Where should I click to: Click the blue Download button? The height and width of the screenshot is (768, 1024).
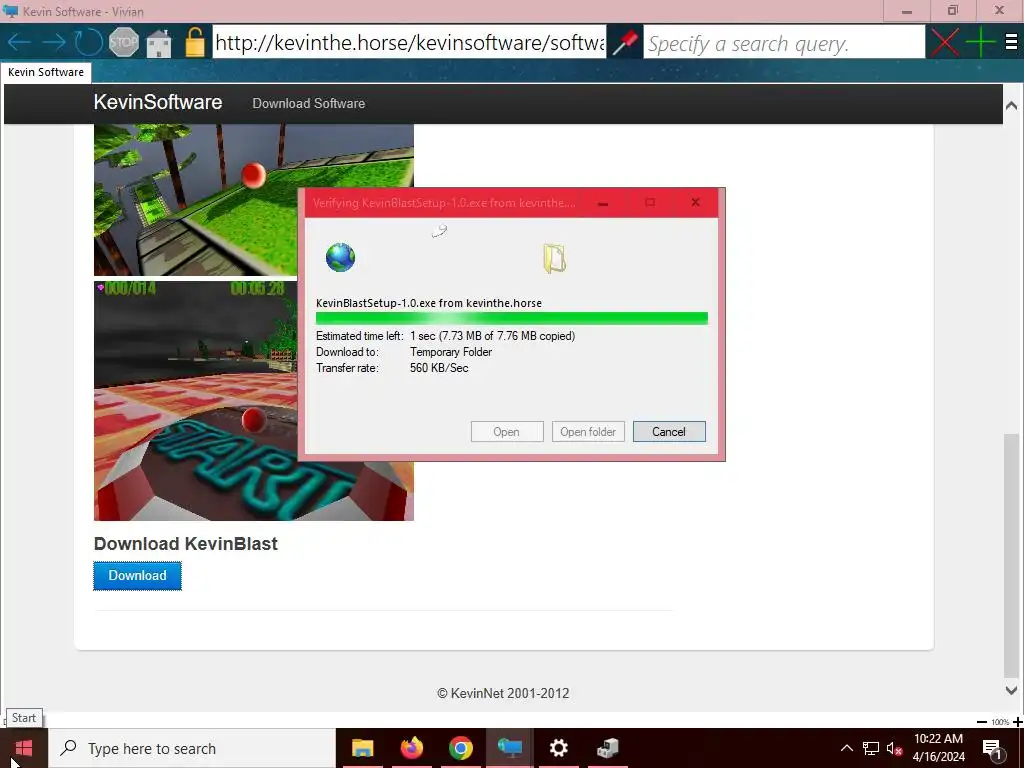(x=137, y=575)
